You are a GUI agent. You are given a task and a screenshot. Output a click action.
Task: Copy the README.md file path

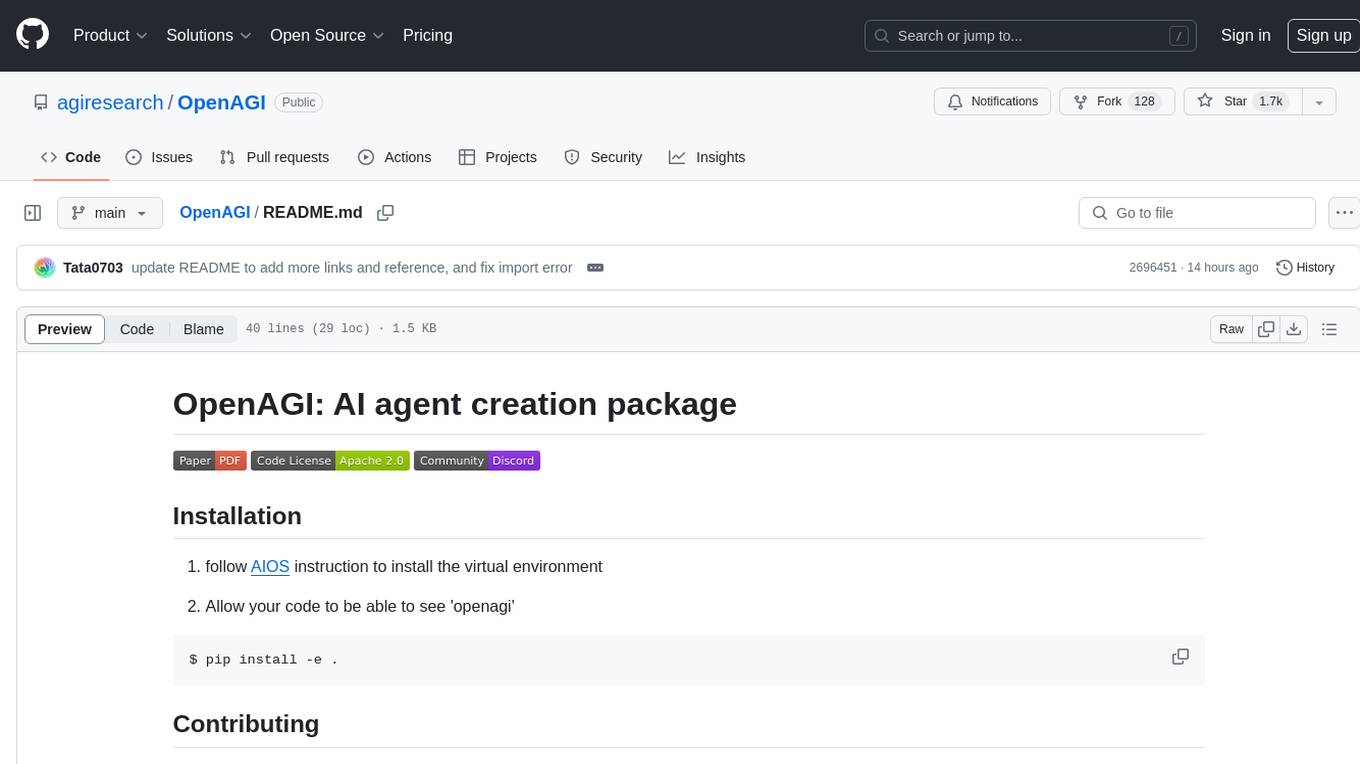pos(385,213)
